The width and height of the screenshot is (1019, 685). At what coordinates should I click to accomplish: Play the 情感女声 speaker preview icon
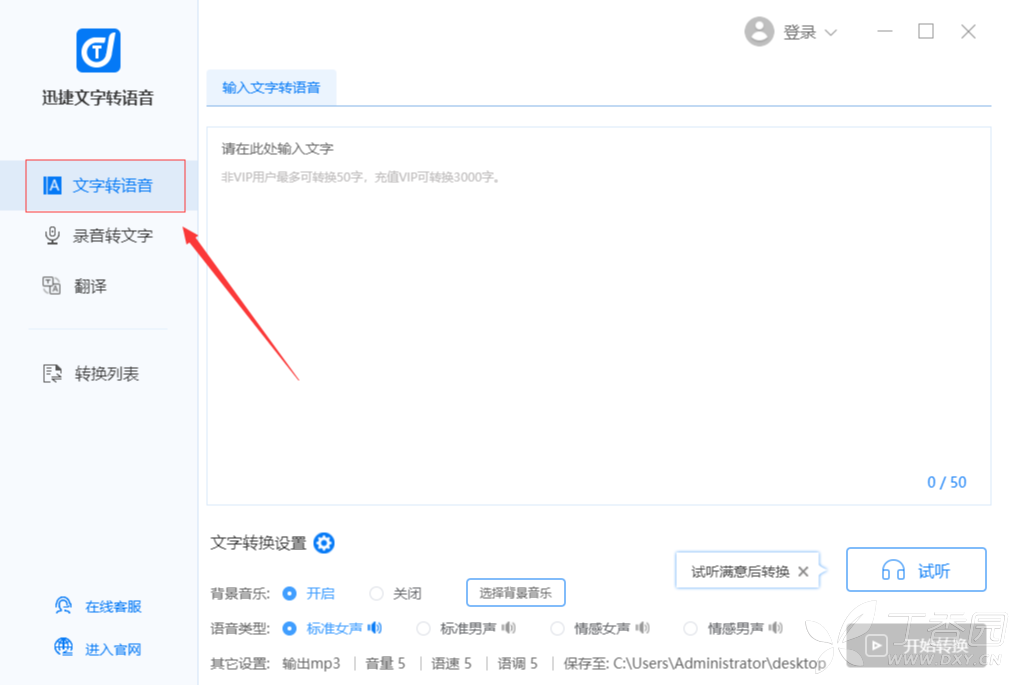[643, 628]
